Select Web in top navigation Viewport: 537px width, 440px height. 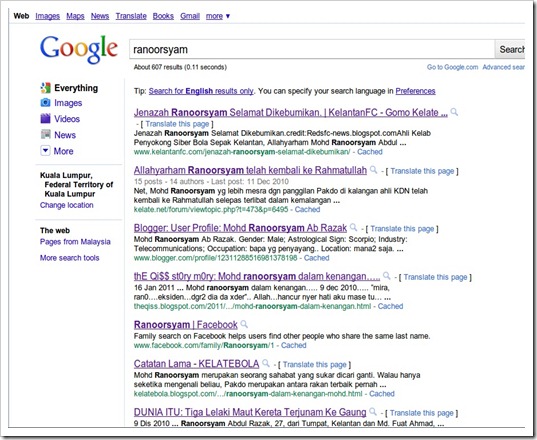[x=21, y=16]
